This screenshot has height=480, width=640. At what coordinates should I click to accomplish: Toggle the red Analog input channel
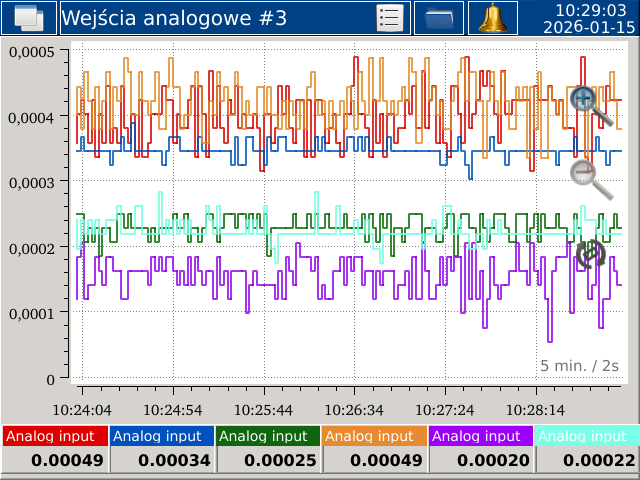coord(54,436)
